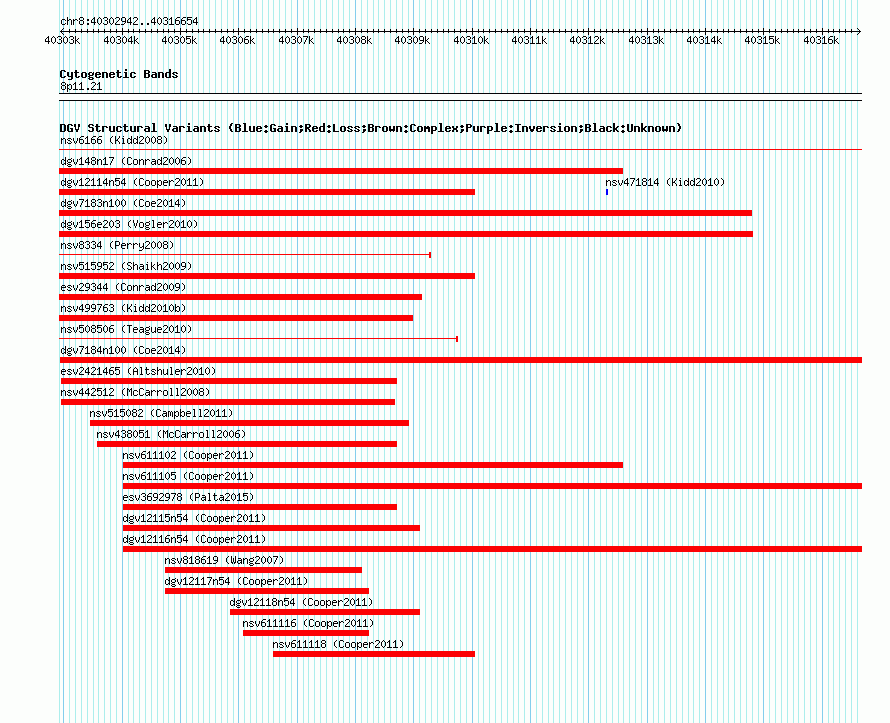The height and width of the screenshot is (723, 890).
Task: Click the blue nsv471814 gain marker
Action: pyautogui.click(x=607, y=192)
